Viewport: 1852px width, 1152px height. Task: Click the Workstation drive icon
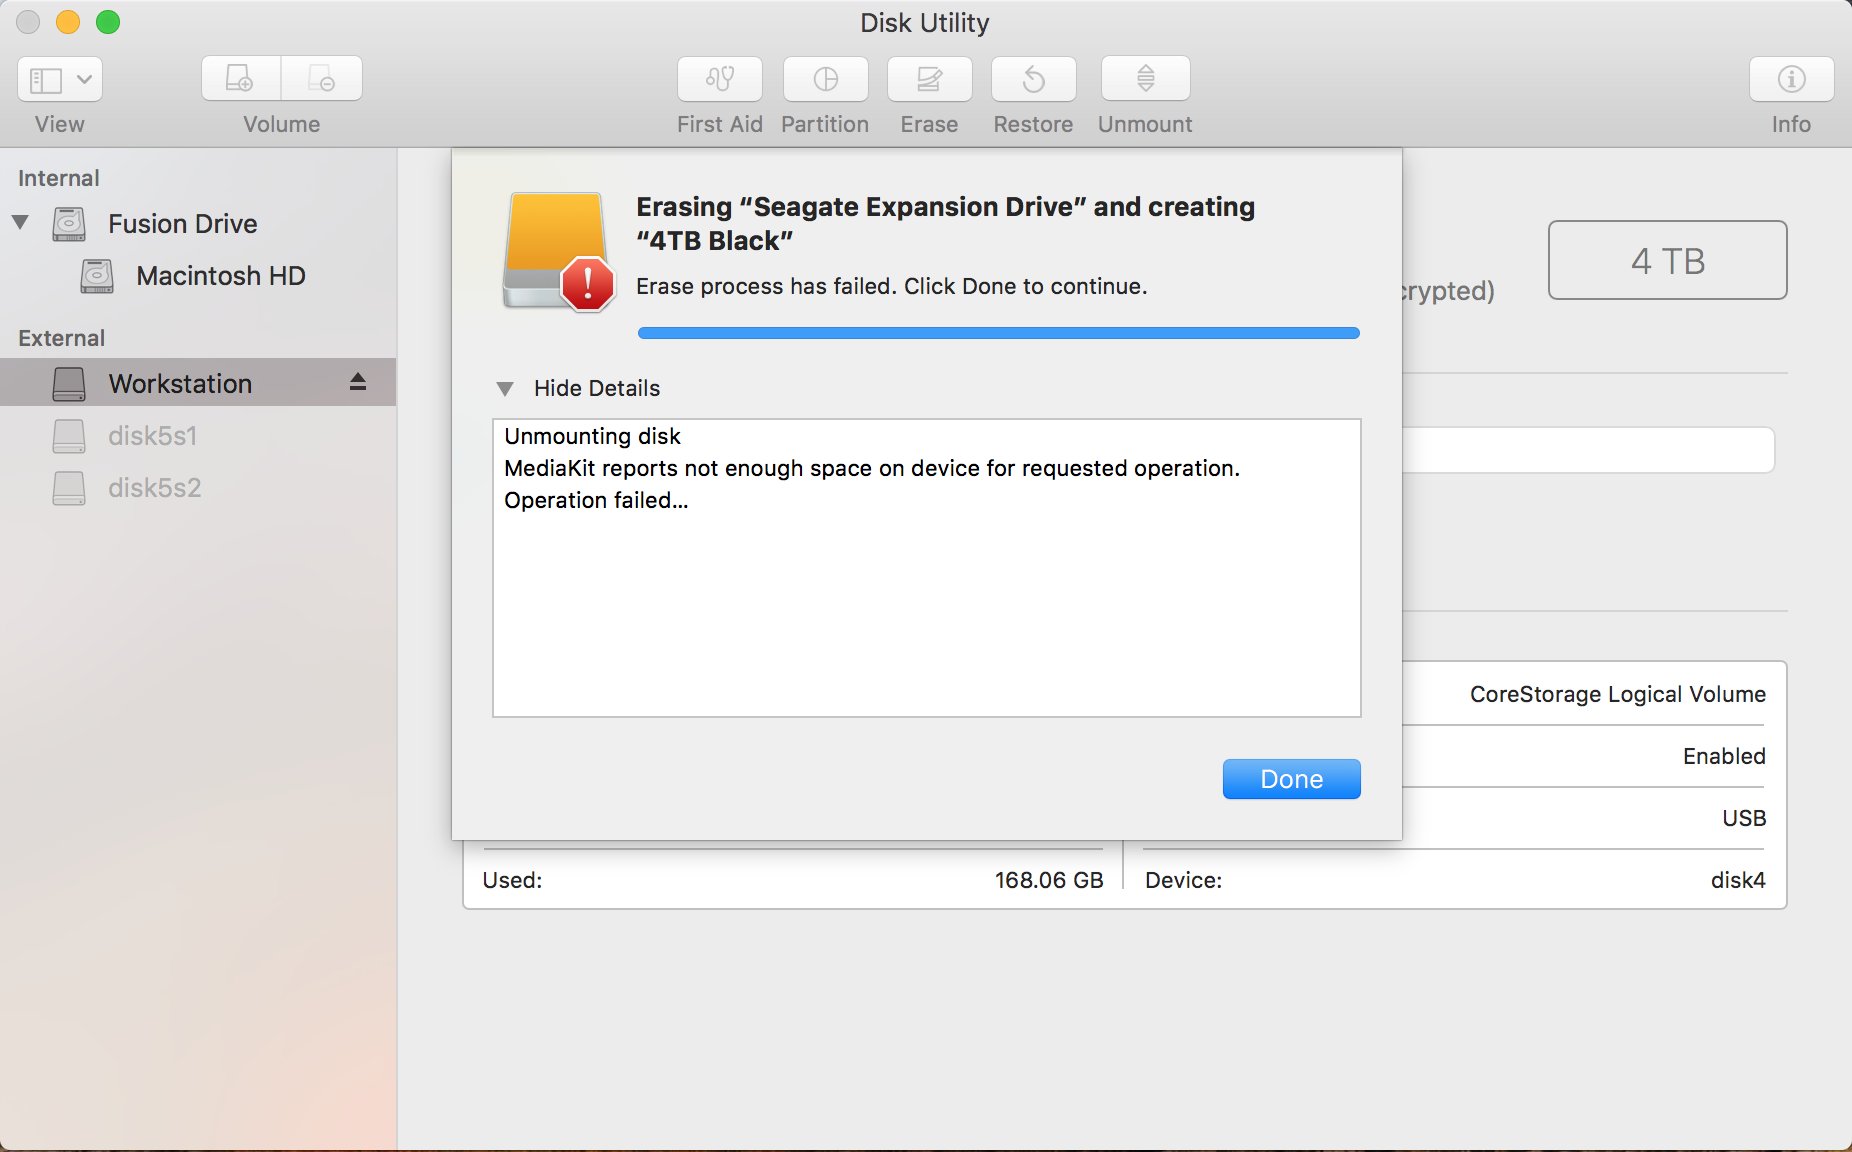pos(69,384)
